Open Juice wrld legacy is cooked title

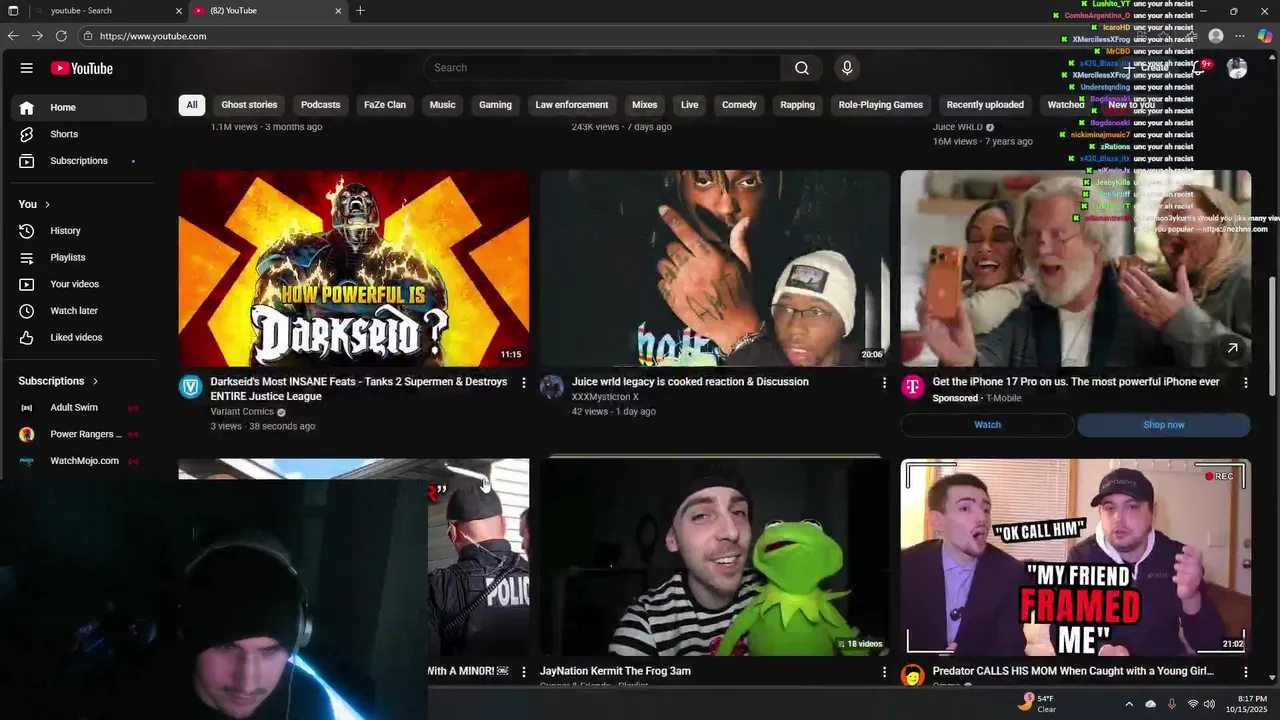pos(690,382)
